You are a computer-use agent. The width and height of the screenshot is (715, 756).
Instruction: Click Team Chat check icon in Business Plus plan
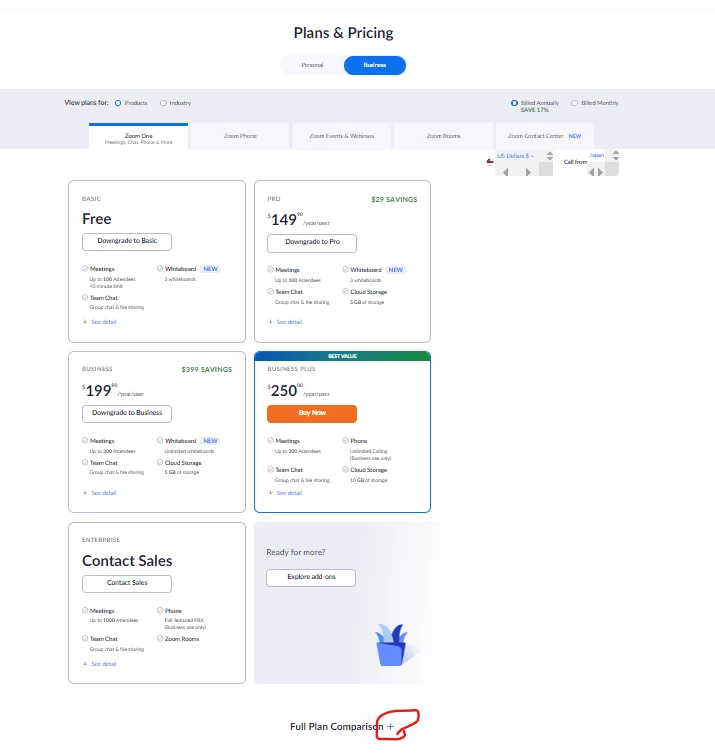pos(270,469)
